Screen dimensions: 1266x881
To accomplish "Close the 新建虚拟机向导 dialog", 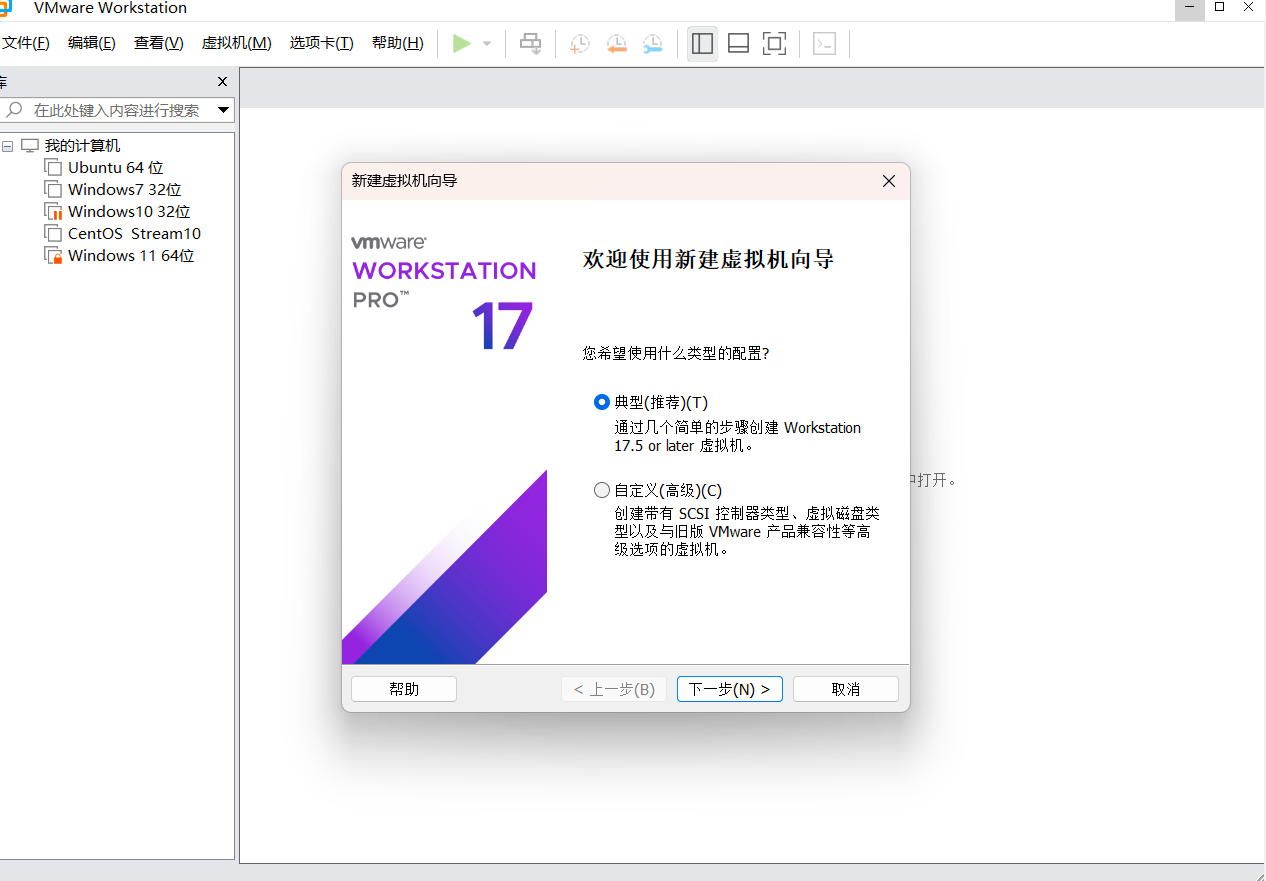I will pyautogui.click(x=889, y=181).
